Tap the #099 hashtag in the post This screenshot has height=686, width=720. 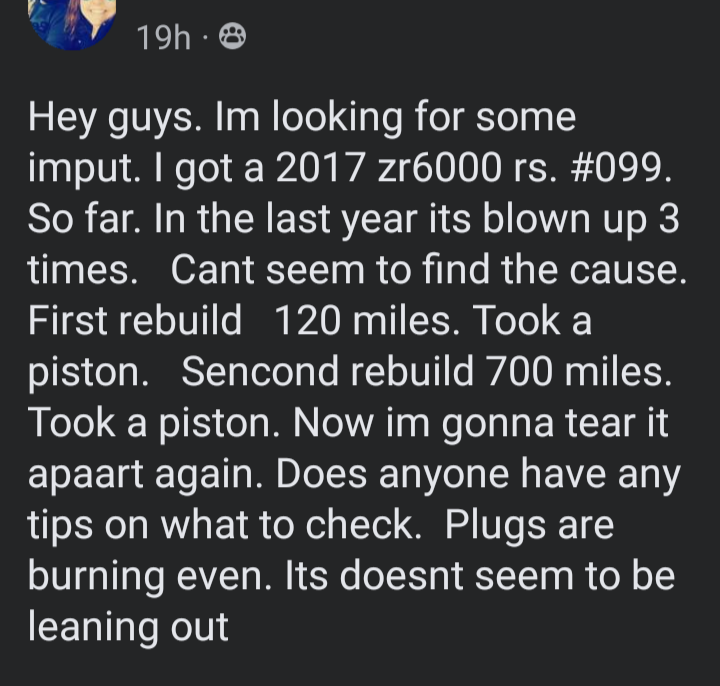click(x=619, y=167)
